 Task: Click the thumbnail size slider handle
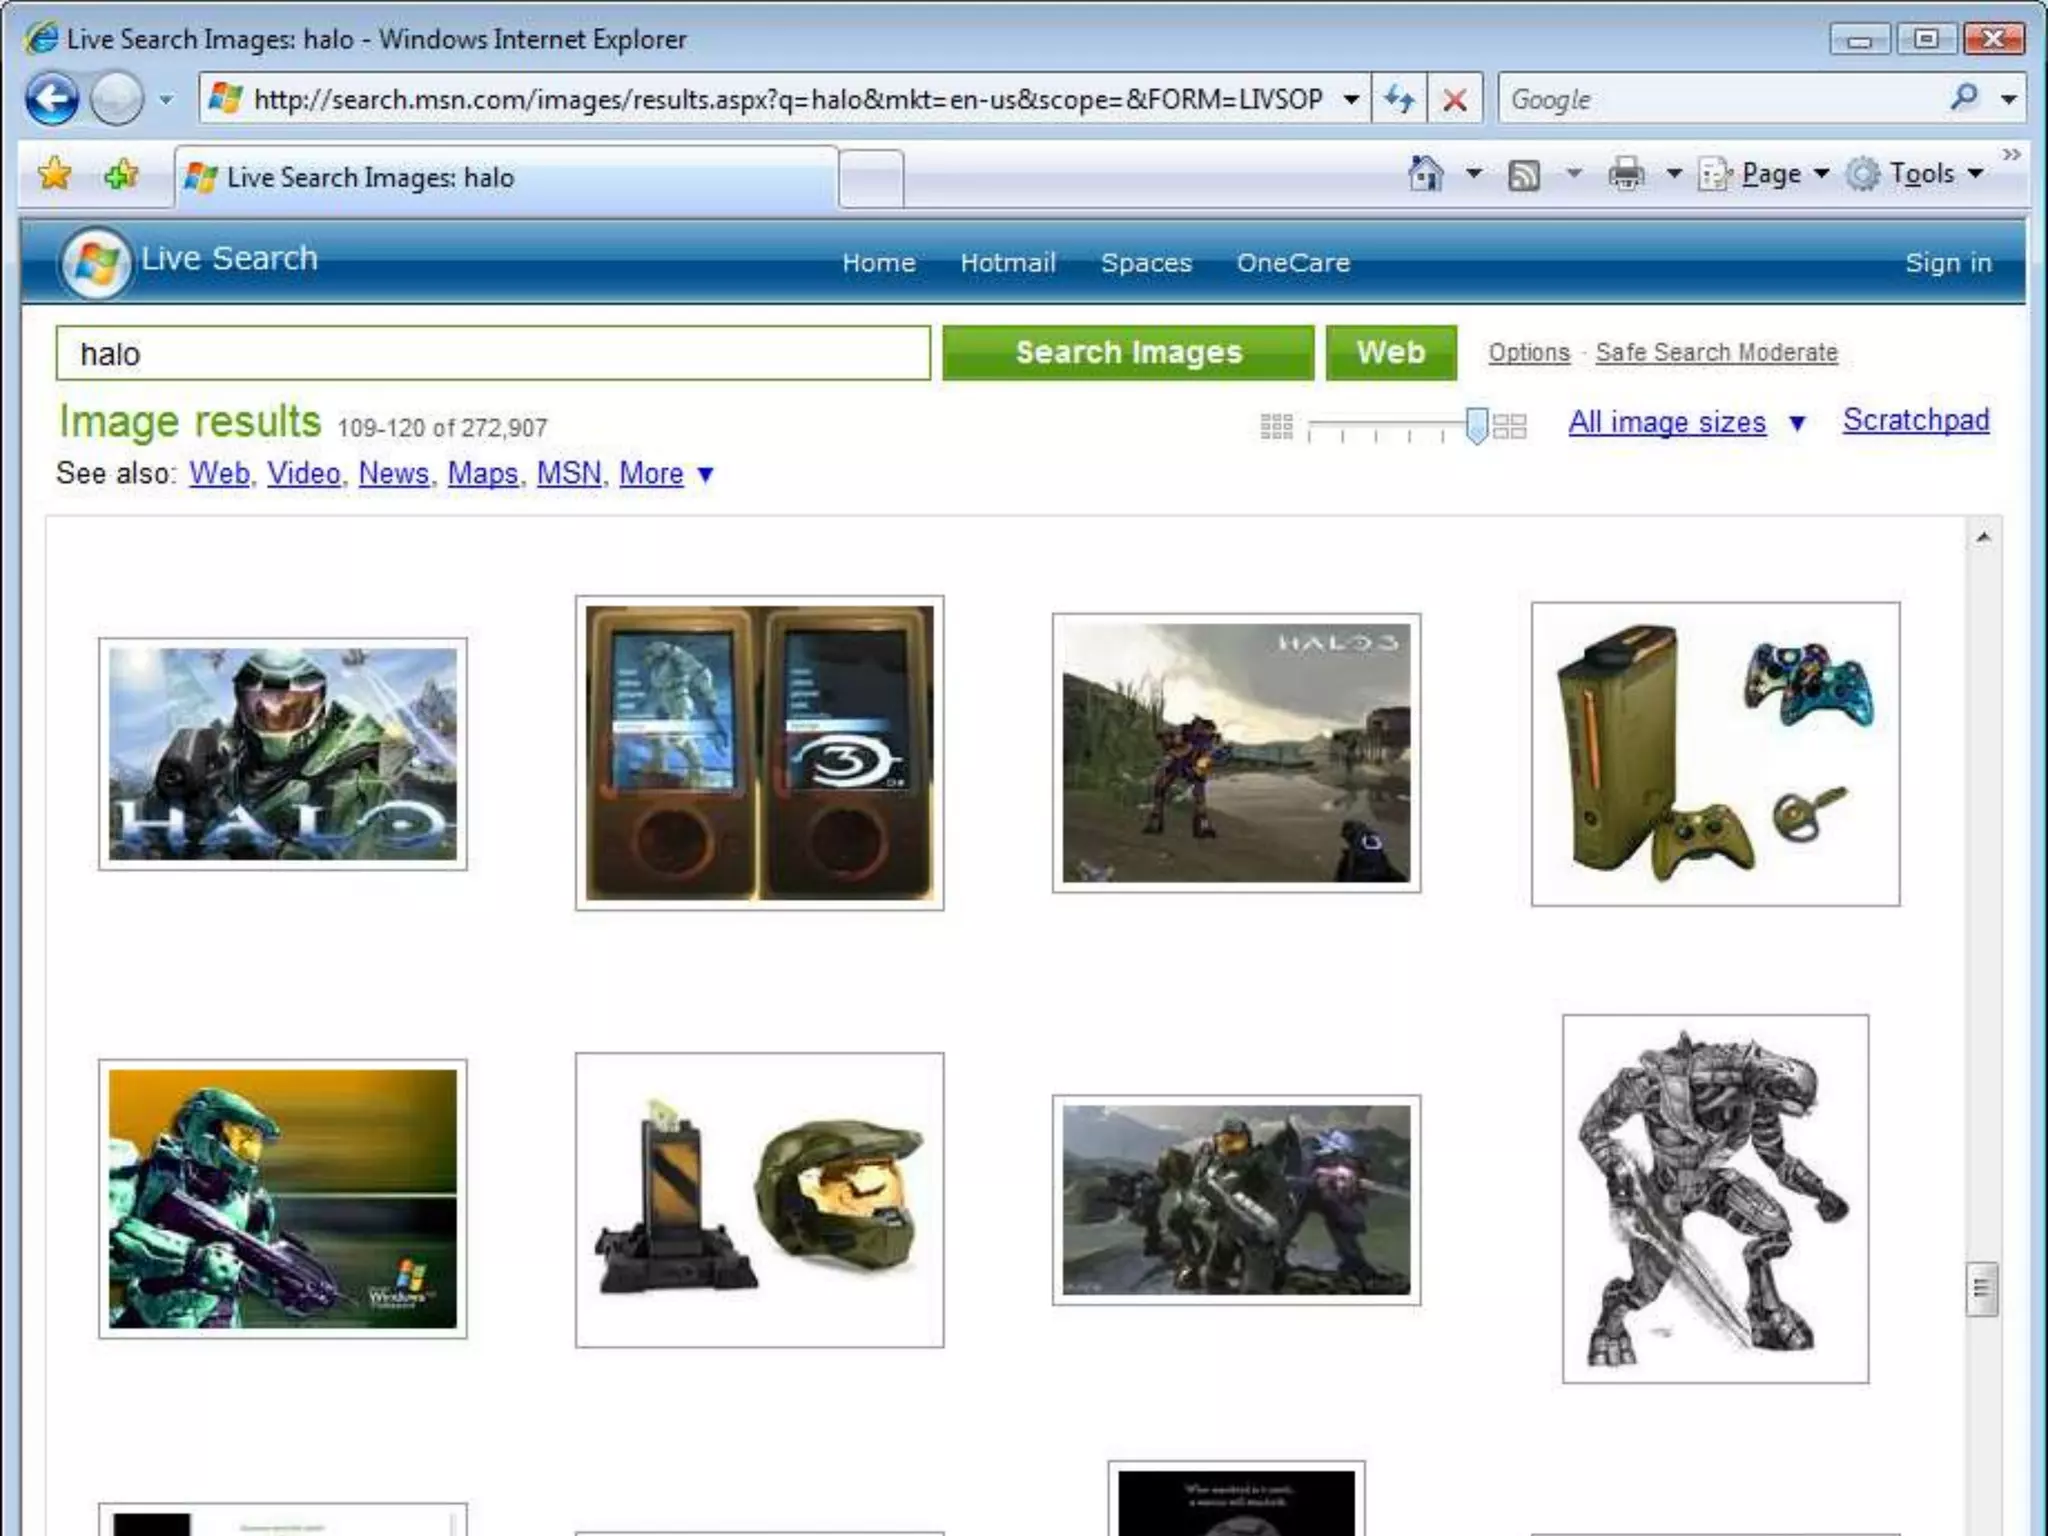tap(1476, 425)
